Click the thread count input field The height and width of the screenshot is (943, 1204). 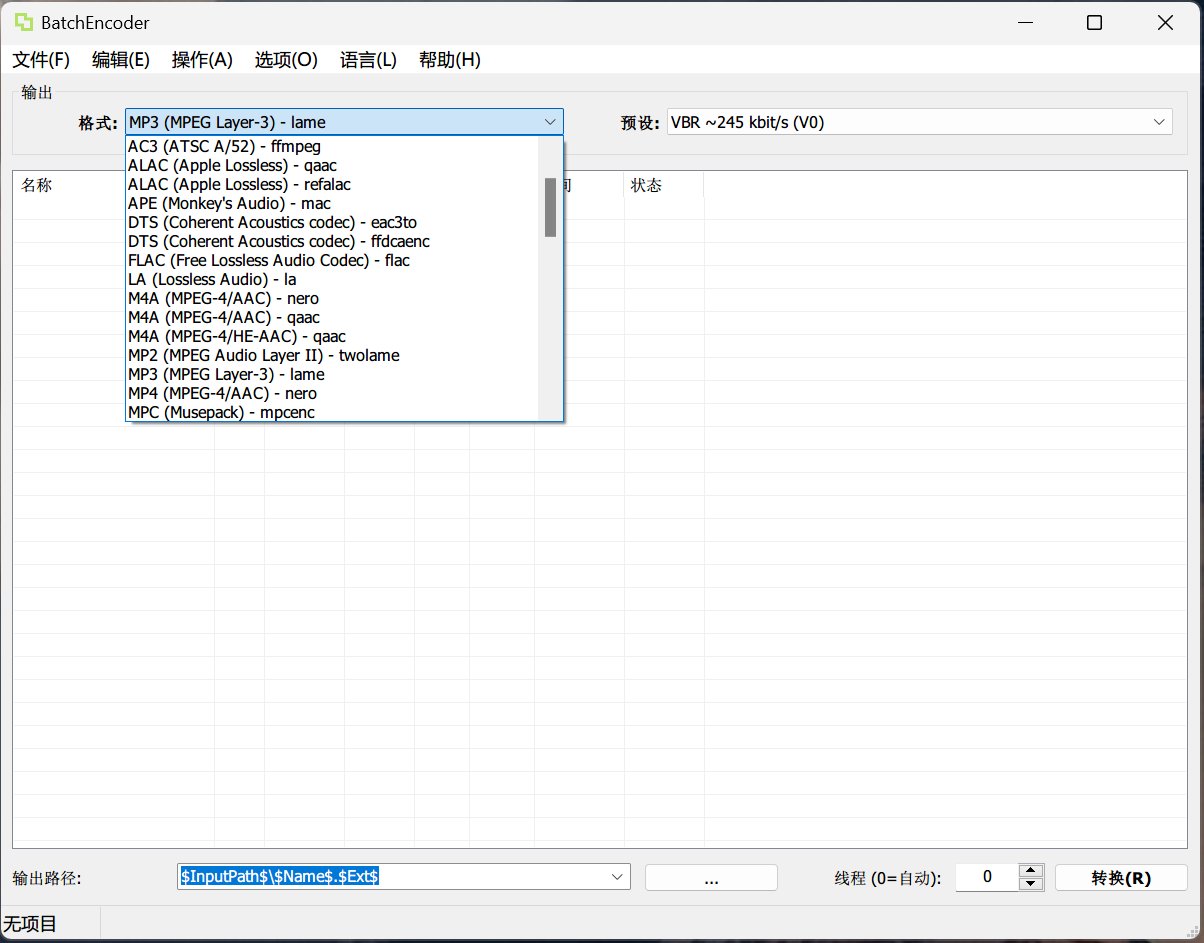(987, 877)
